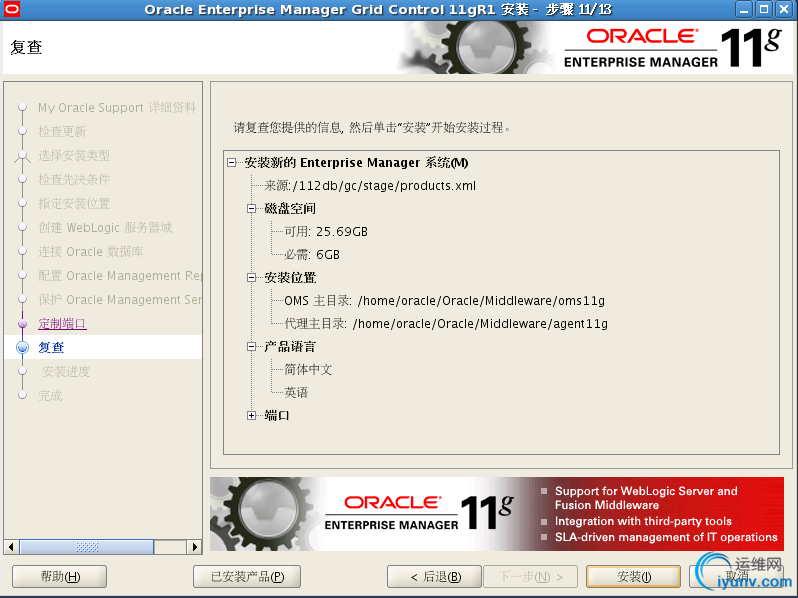Click the 检查更新 step
This screenshot has height=598, width=798.
62,132
